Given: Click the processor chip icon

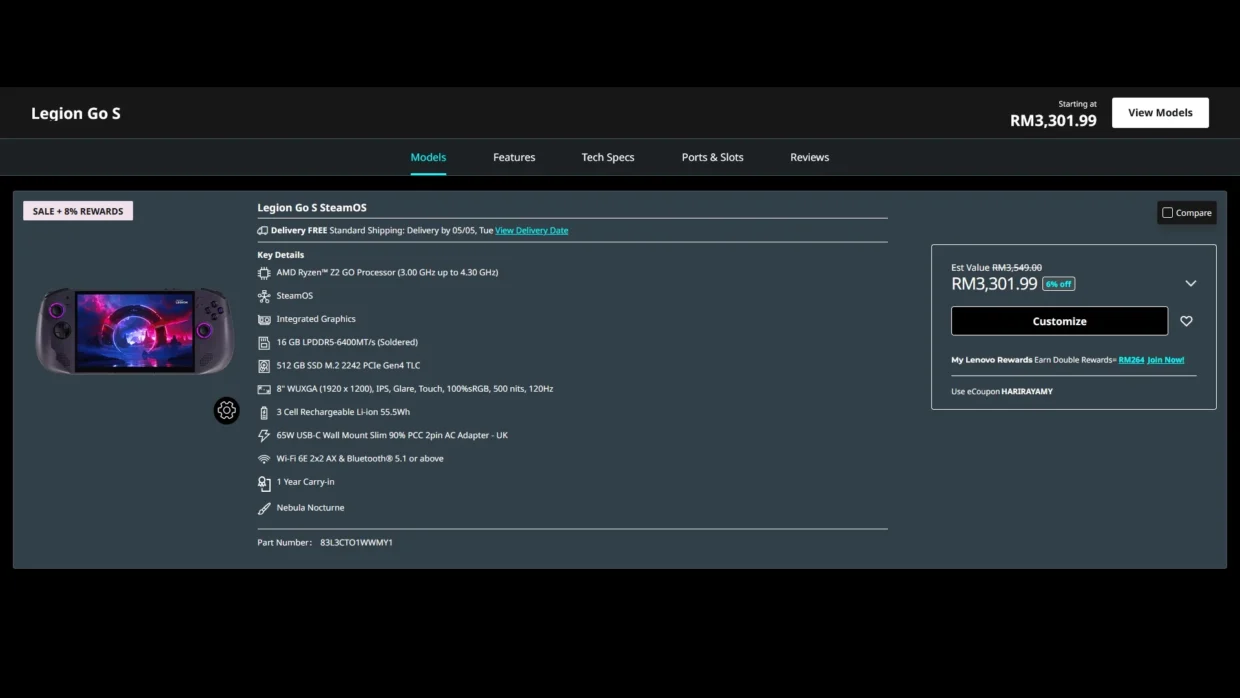Looking at the screenshot, I should click(264, 273).
